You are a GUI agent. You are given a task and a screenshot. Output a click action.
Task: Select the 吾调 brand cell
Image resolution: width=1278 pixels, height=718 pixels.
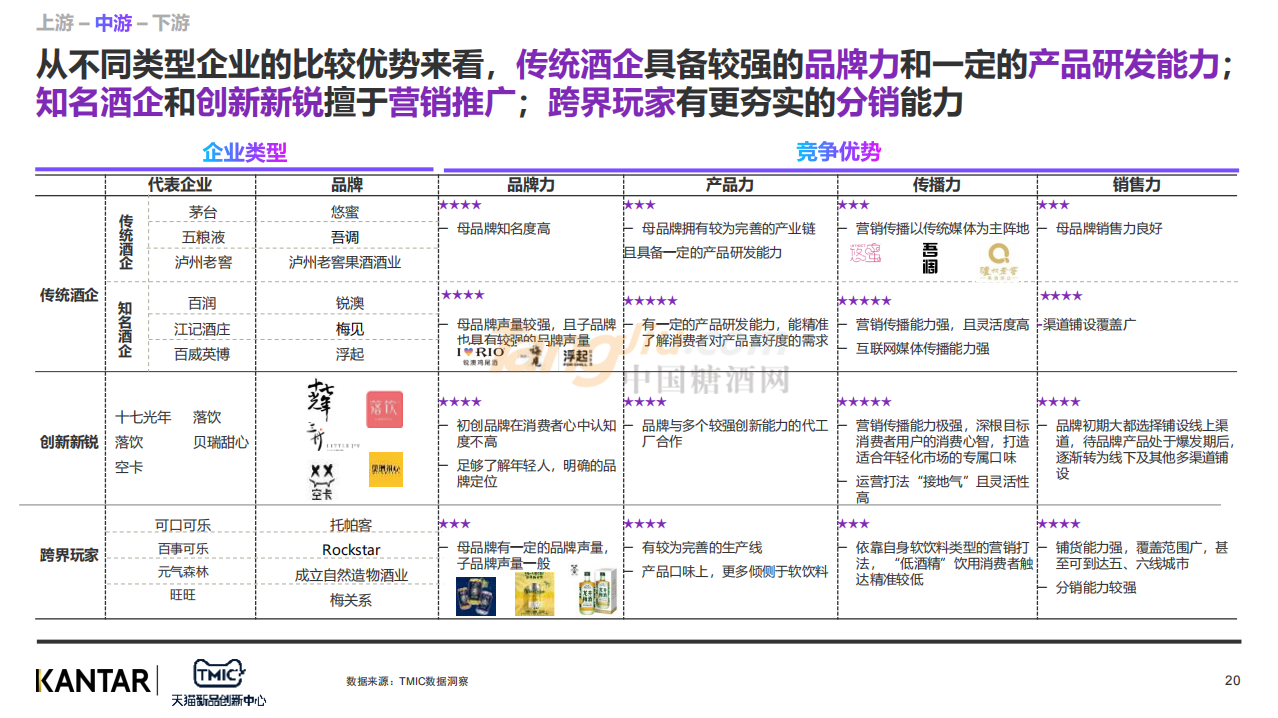tap(345, 237)
